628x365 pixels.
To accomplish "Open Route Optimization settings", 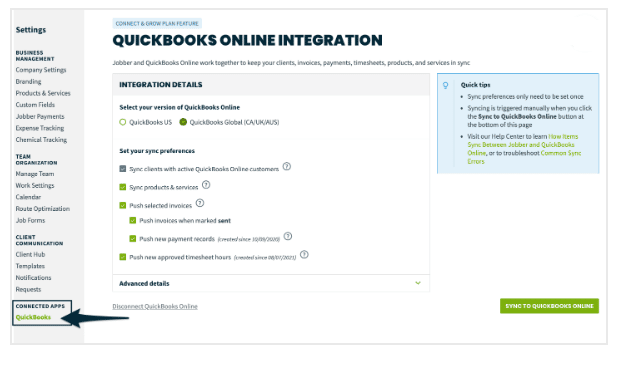I will (x=42, y=209).
